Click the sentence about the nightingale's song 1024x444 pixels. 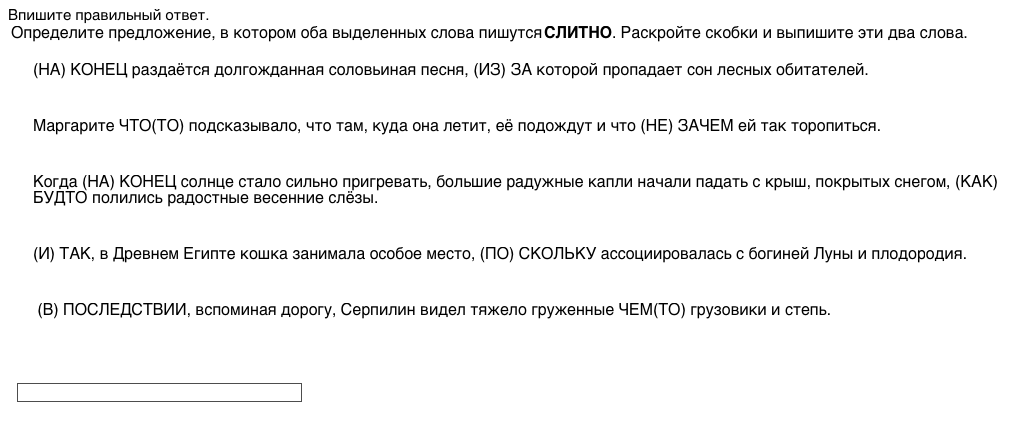click(450, 71)
